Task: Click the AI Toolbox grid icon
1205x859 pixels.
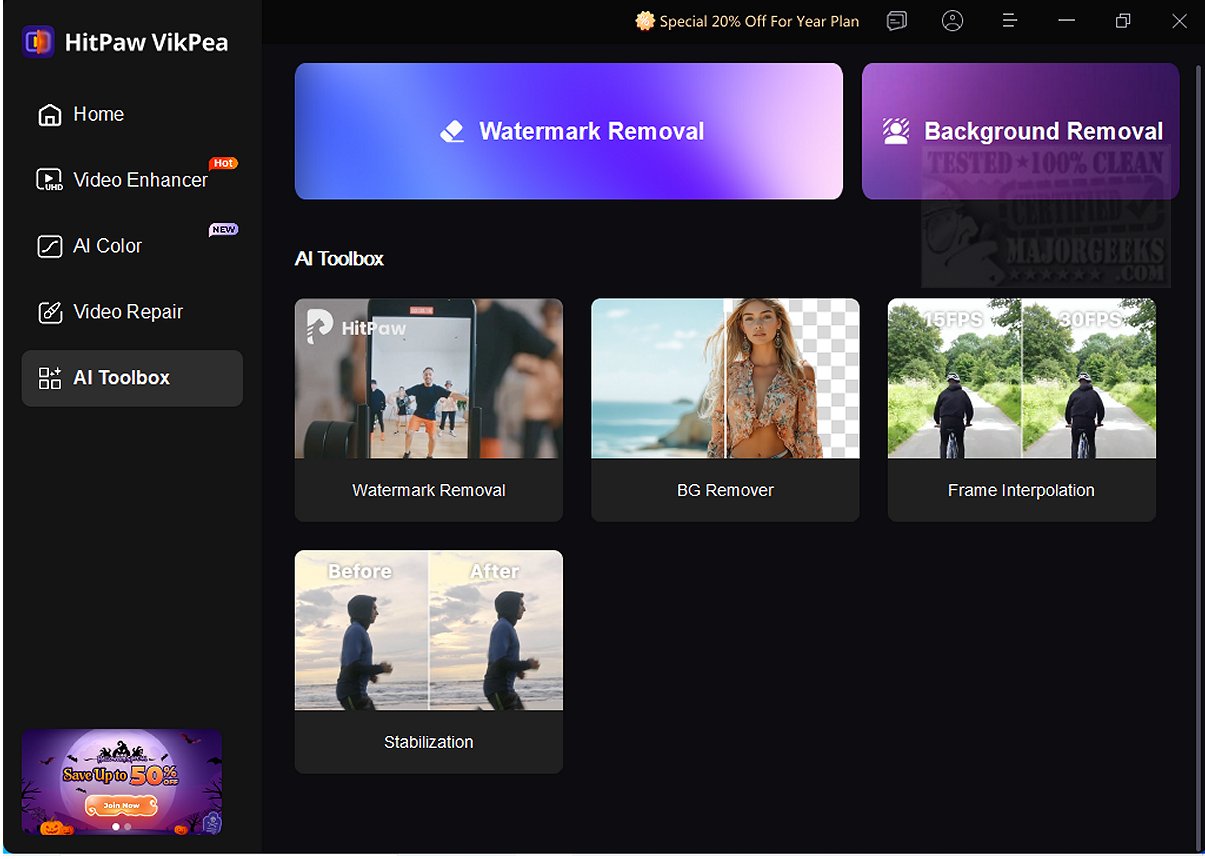Action: tap(49, 378)
